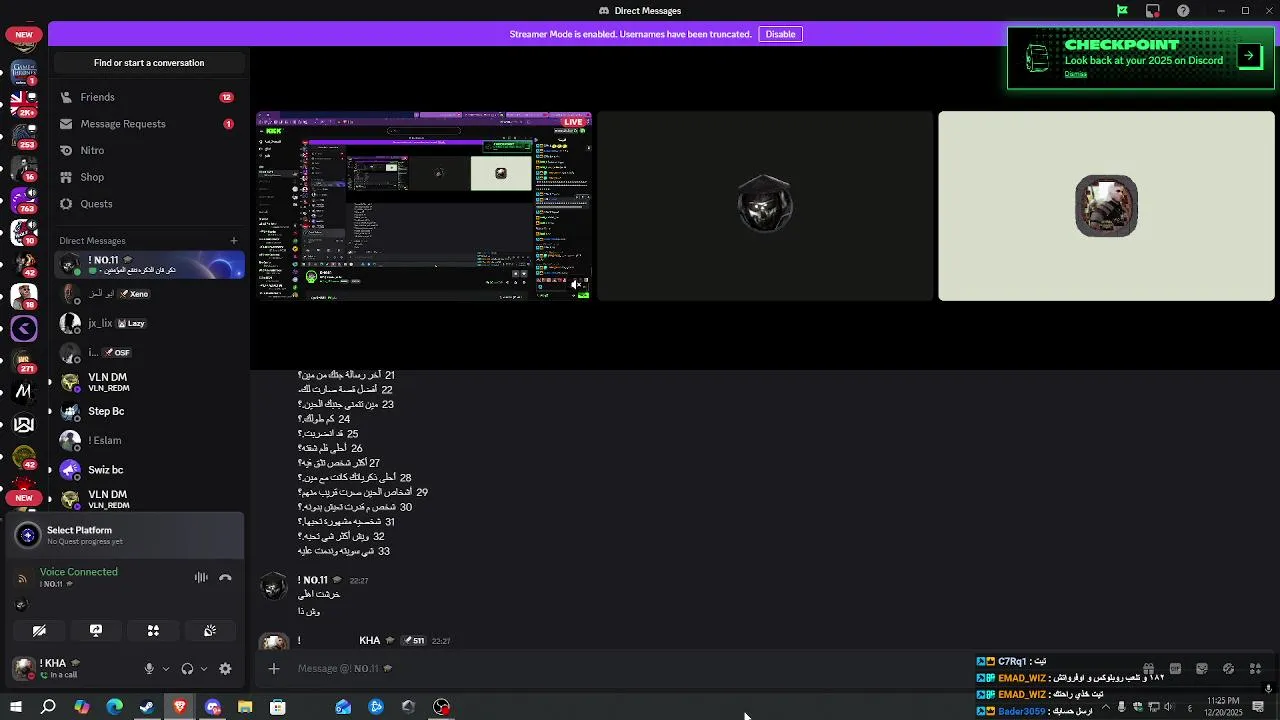Viewport: 1280px width, 720px height.
Task: Open the GIF picker
Action: pos(1175,669)
